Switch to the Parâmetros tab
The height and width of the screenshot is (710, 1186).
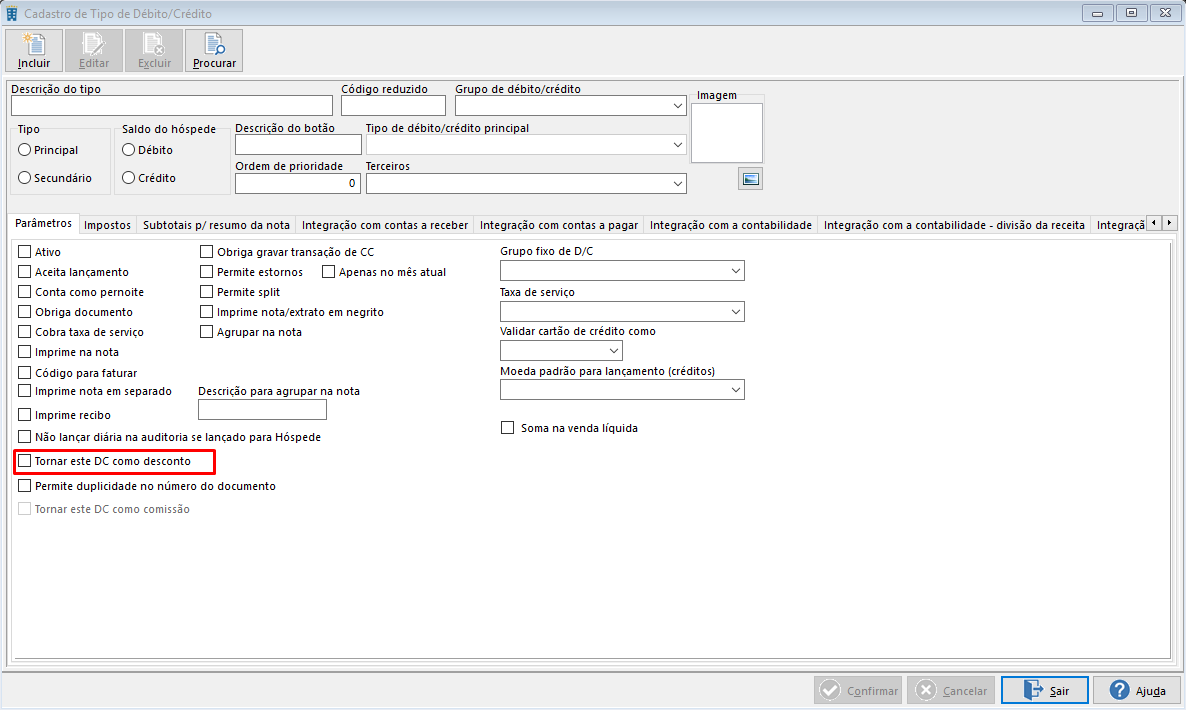(x=43, y=223)
